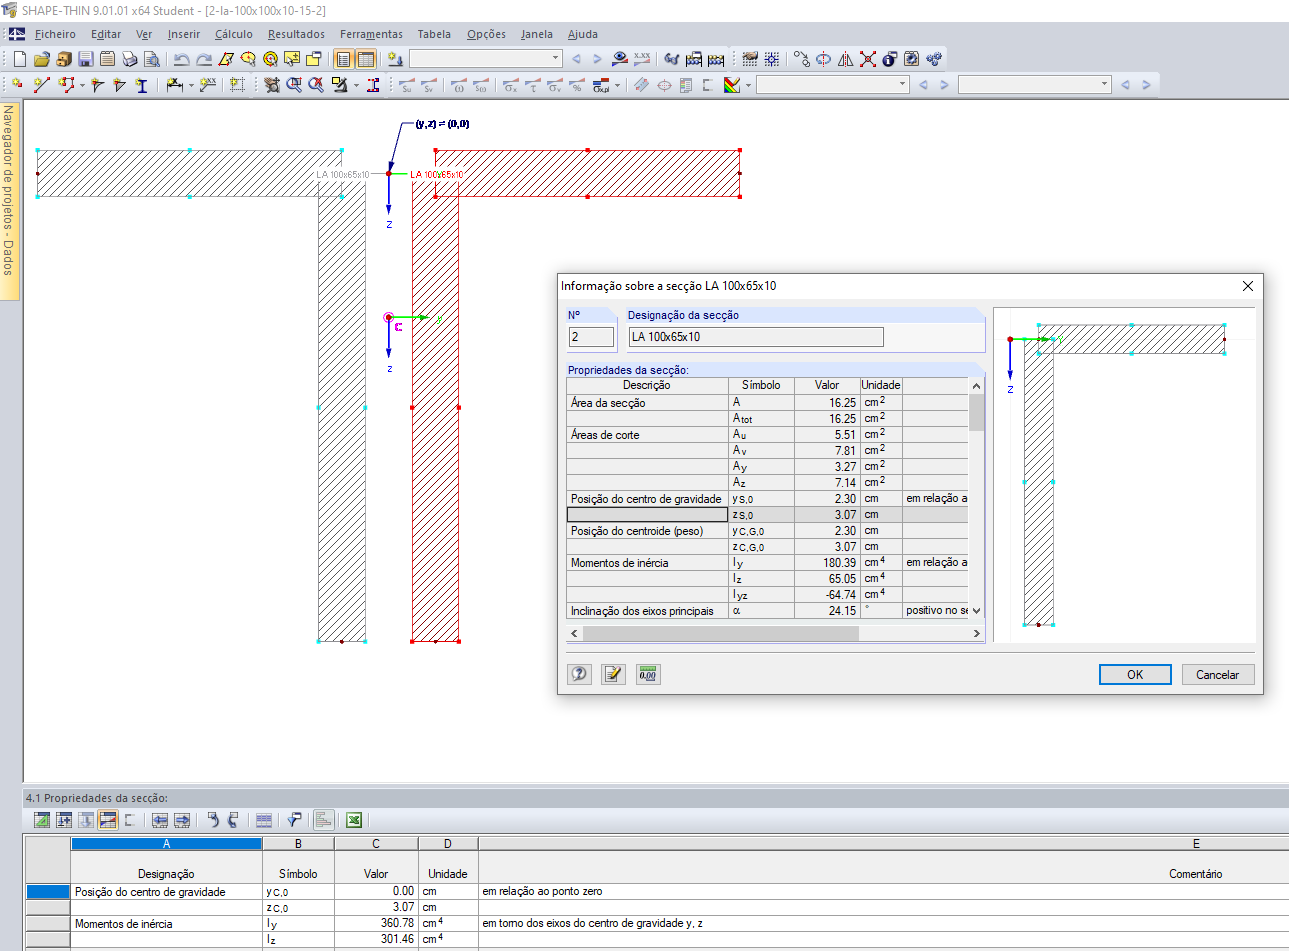Click Cancelar in the section dialog

(1218, 674)
